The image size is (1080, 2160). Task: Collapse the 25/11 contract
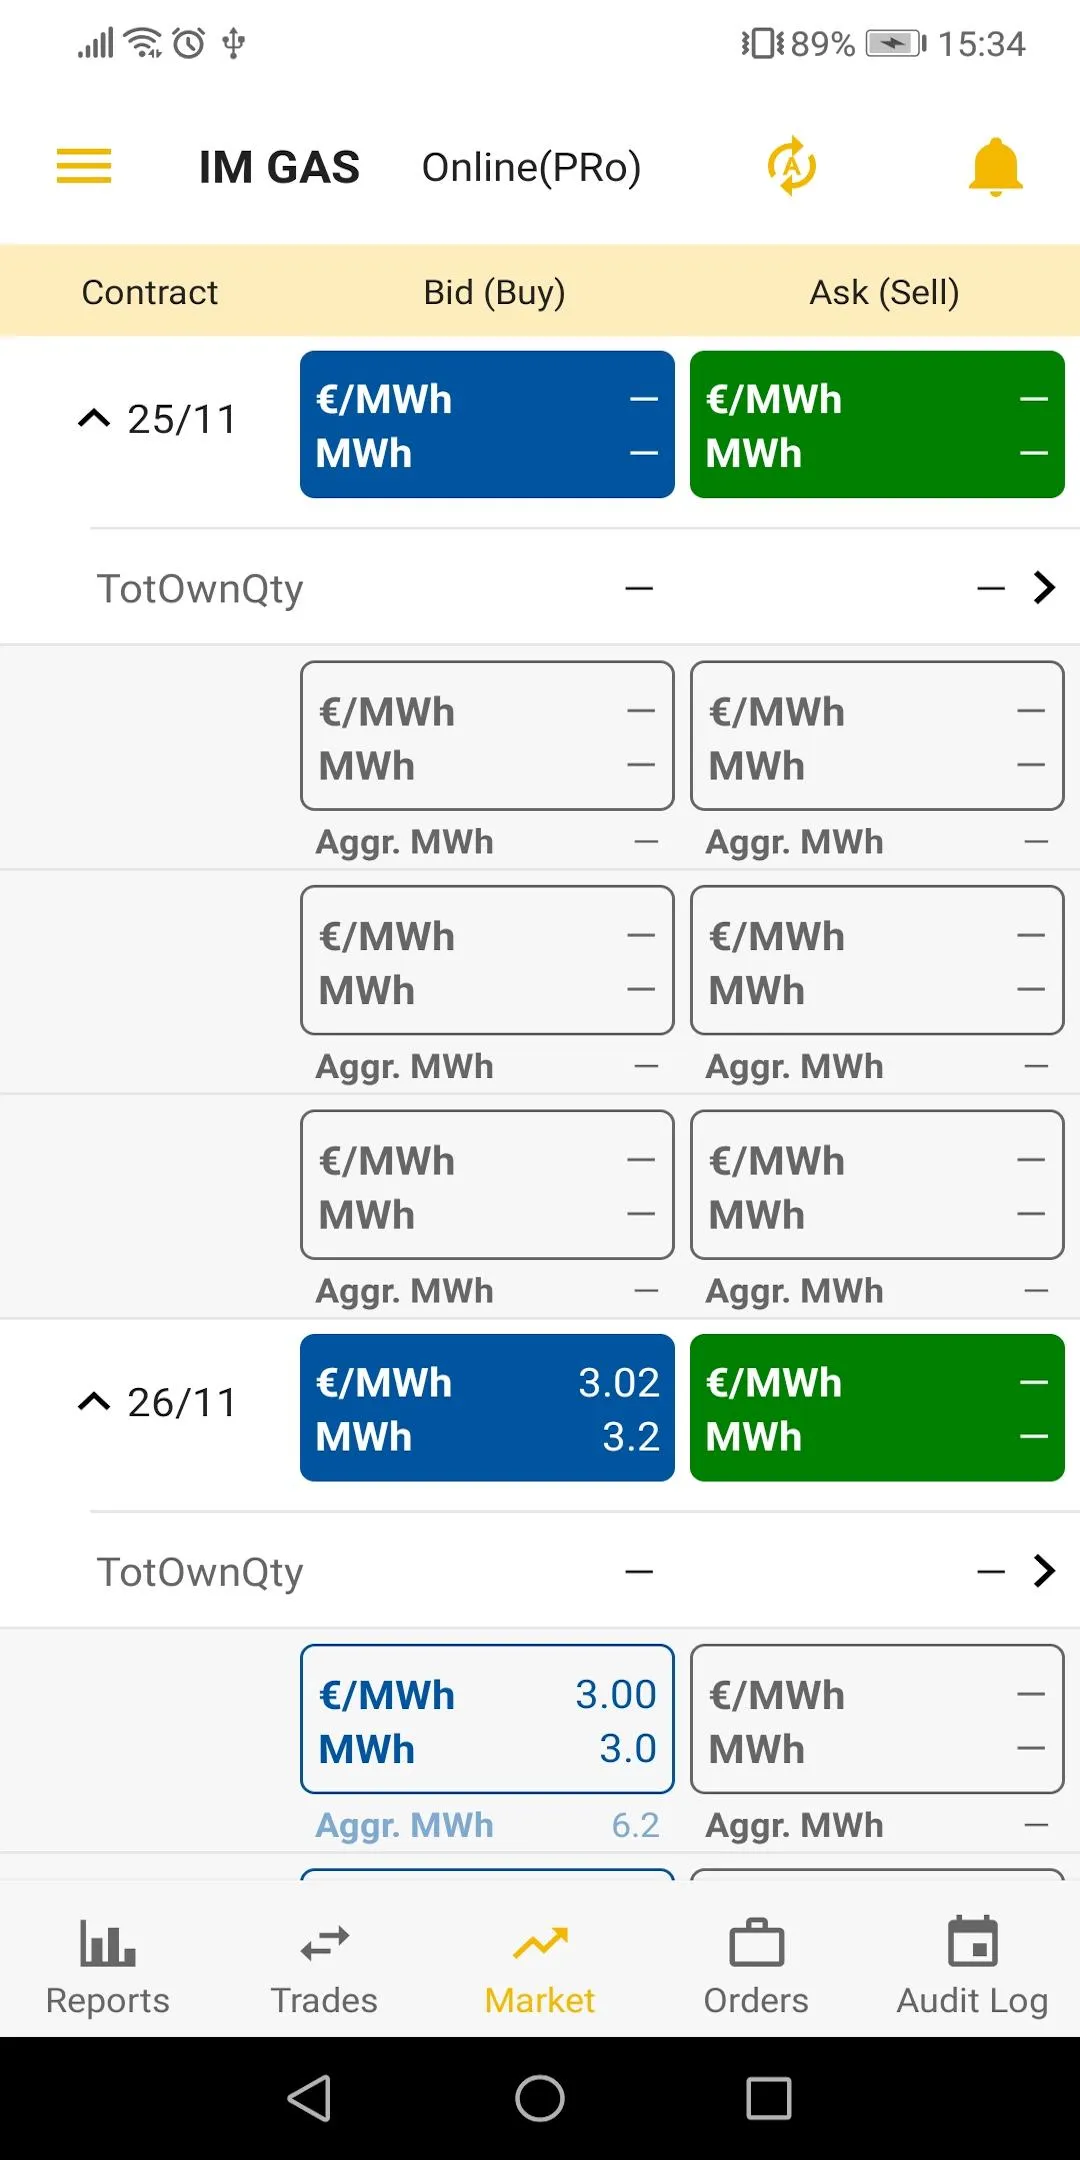tap(94, 419)
